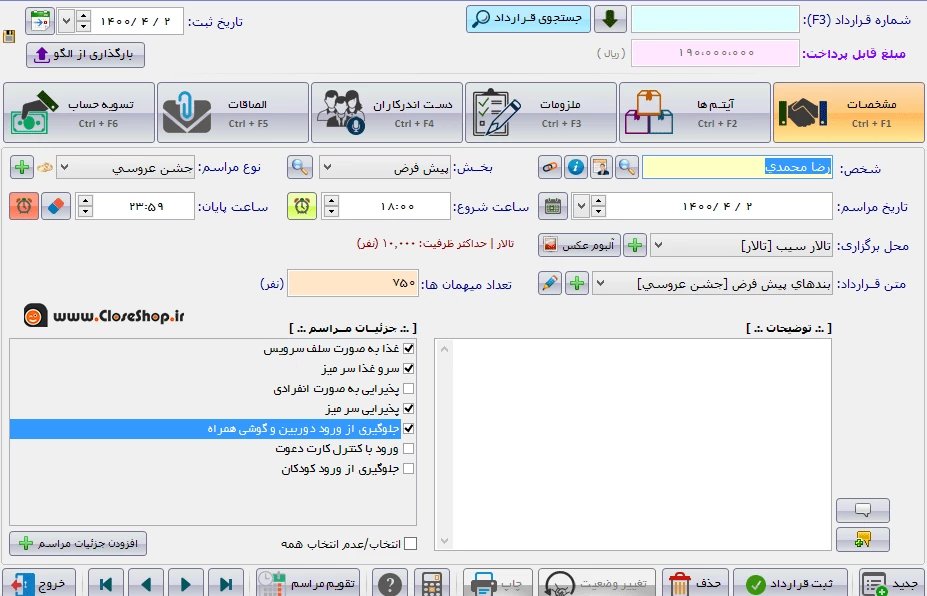
Task: Go to the last record
Action: coord(226,584)
